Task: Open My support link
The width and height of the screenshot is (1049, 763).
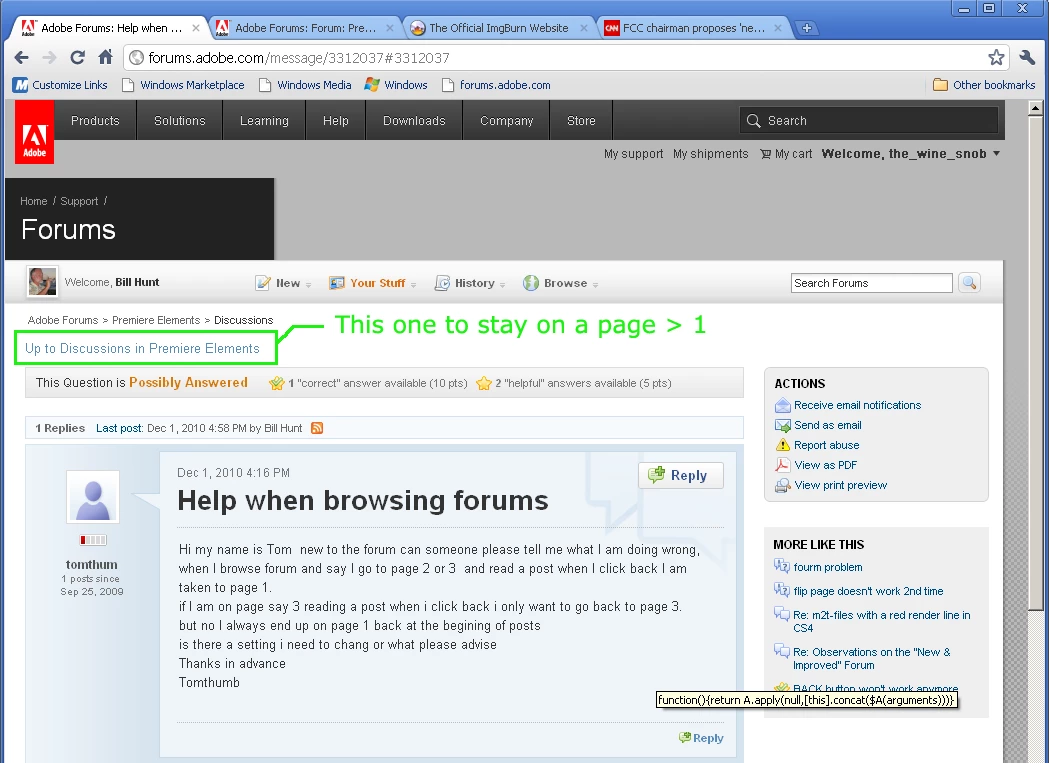Action: pyautogui.click(x=634, y=154)
